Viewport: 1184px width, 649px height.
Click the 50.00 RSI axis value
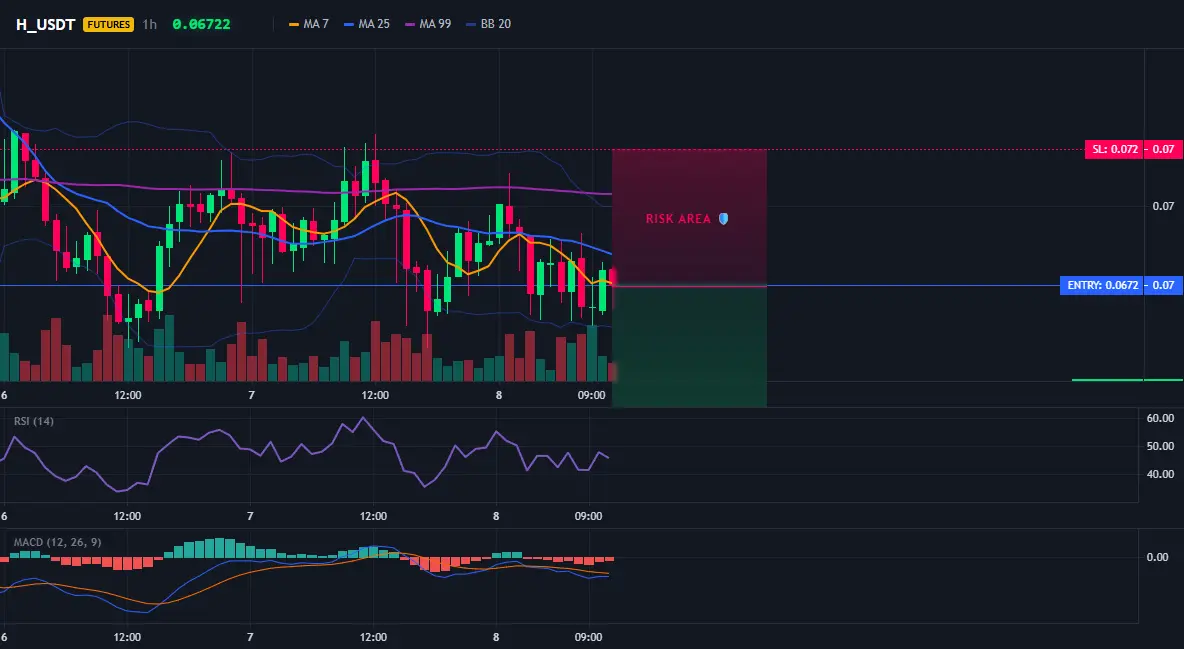(1160, 447)
